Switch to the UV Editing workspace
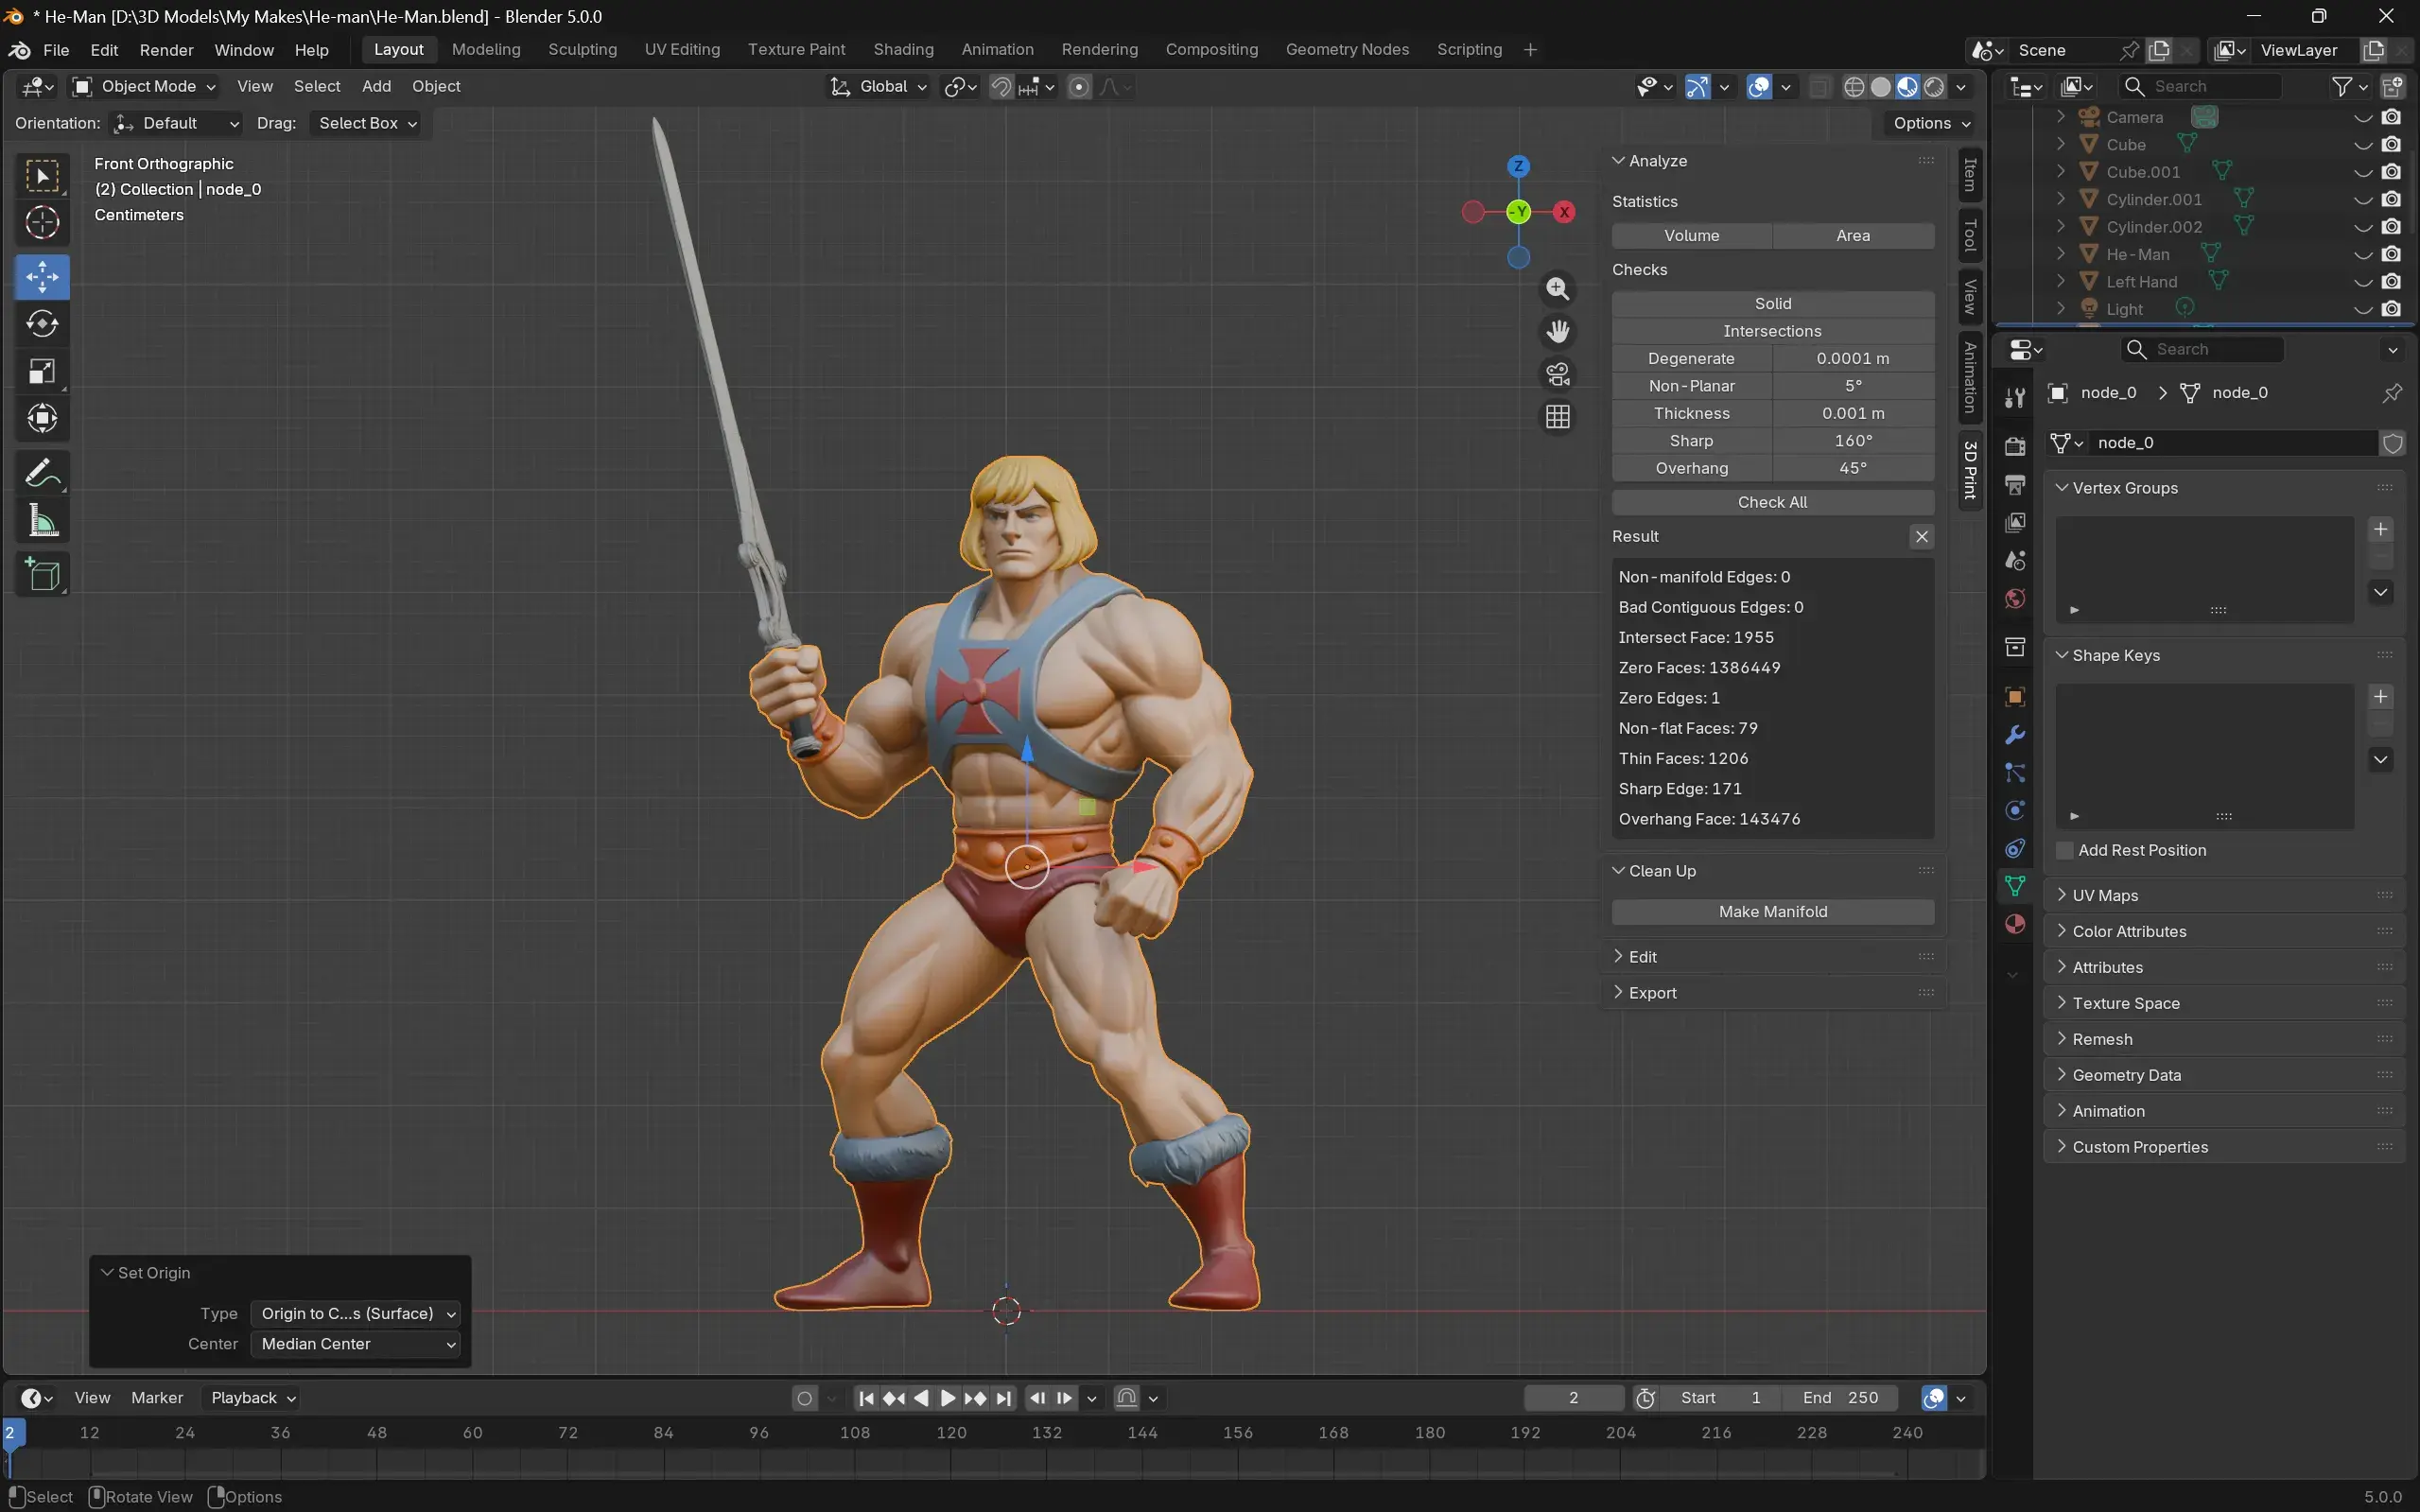 pyautogui.click(x=682, y=50)
